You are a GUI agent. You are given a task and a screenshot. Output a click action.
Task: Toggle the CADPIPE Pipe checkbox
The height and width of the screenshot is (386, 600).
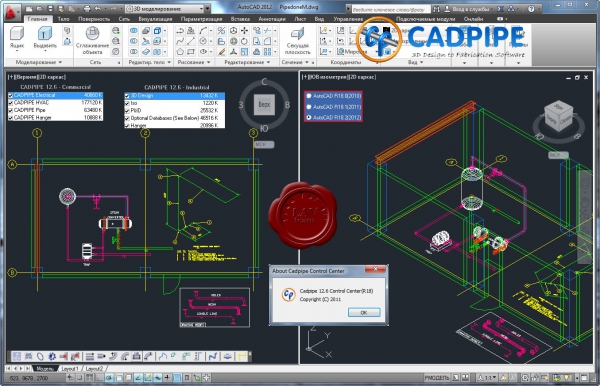(x=11, y=110)
